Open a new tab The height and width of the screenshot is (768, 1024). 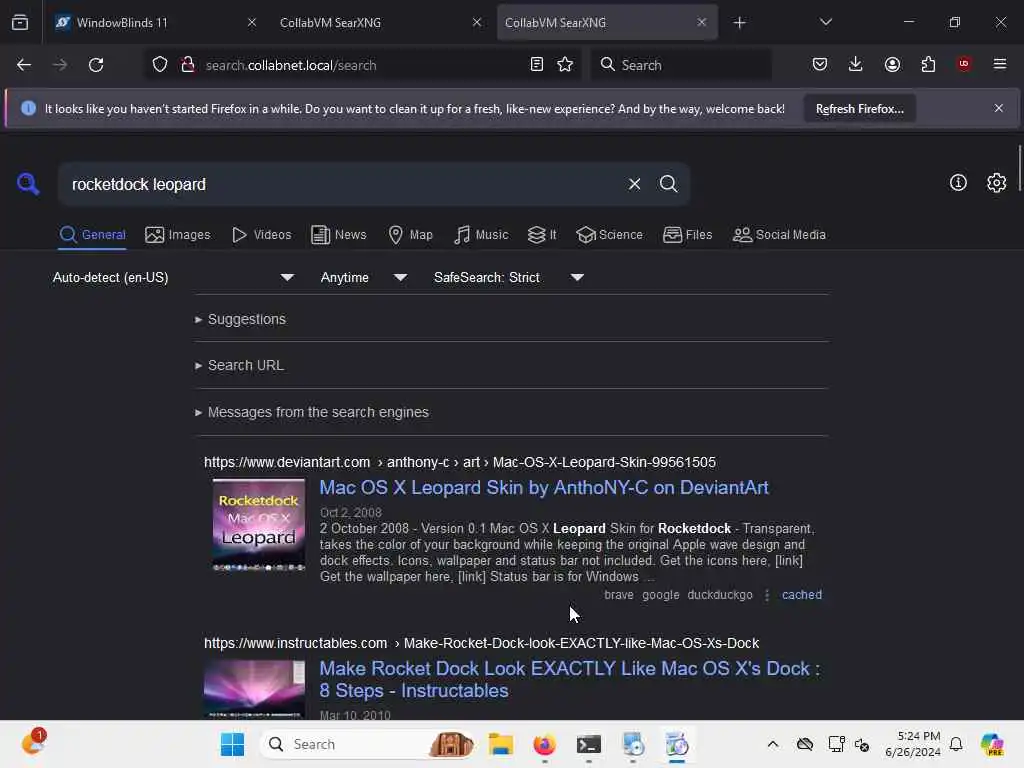tap(739, 23)
